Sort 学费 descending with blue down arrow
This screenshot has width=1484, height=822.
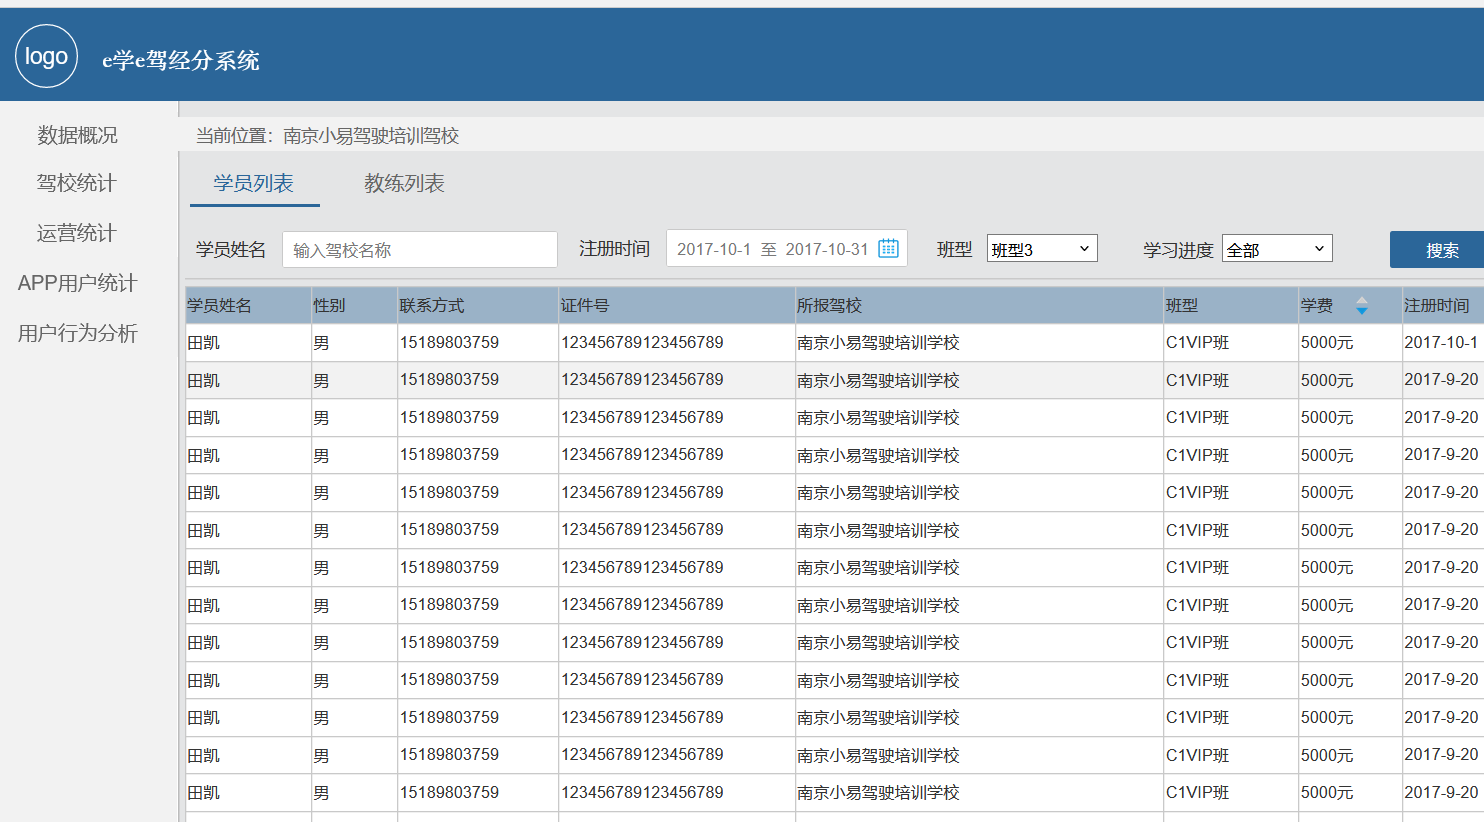click(x=1361, y=311)
